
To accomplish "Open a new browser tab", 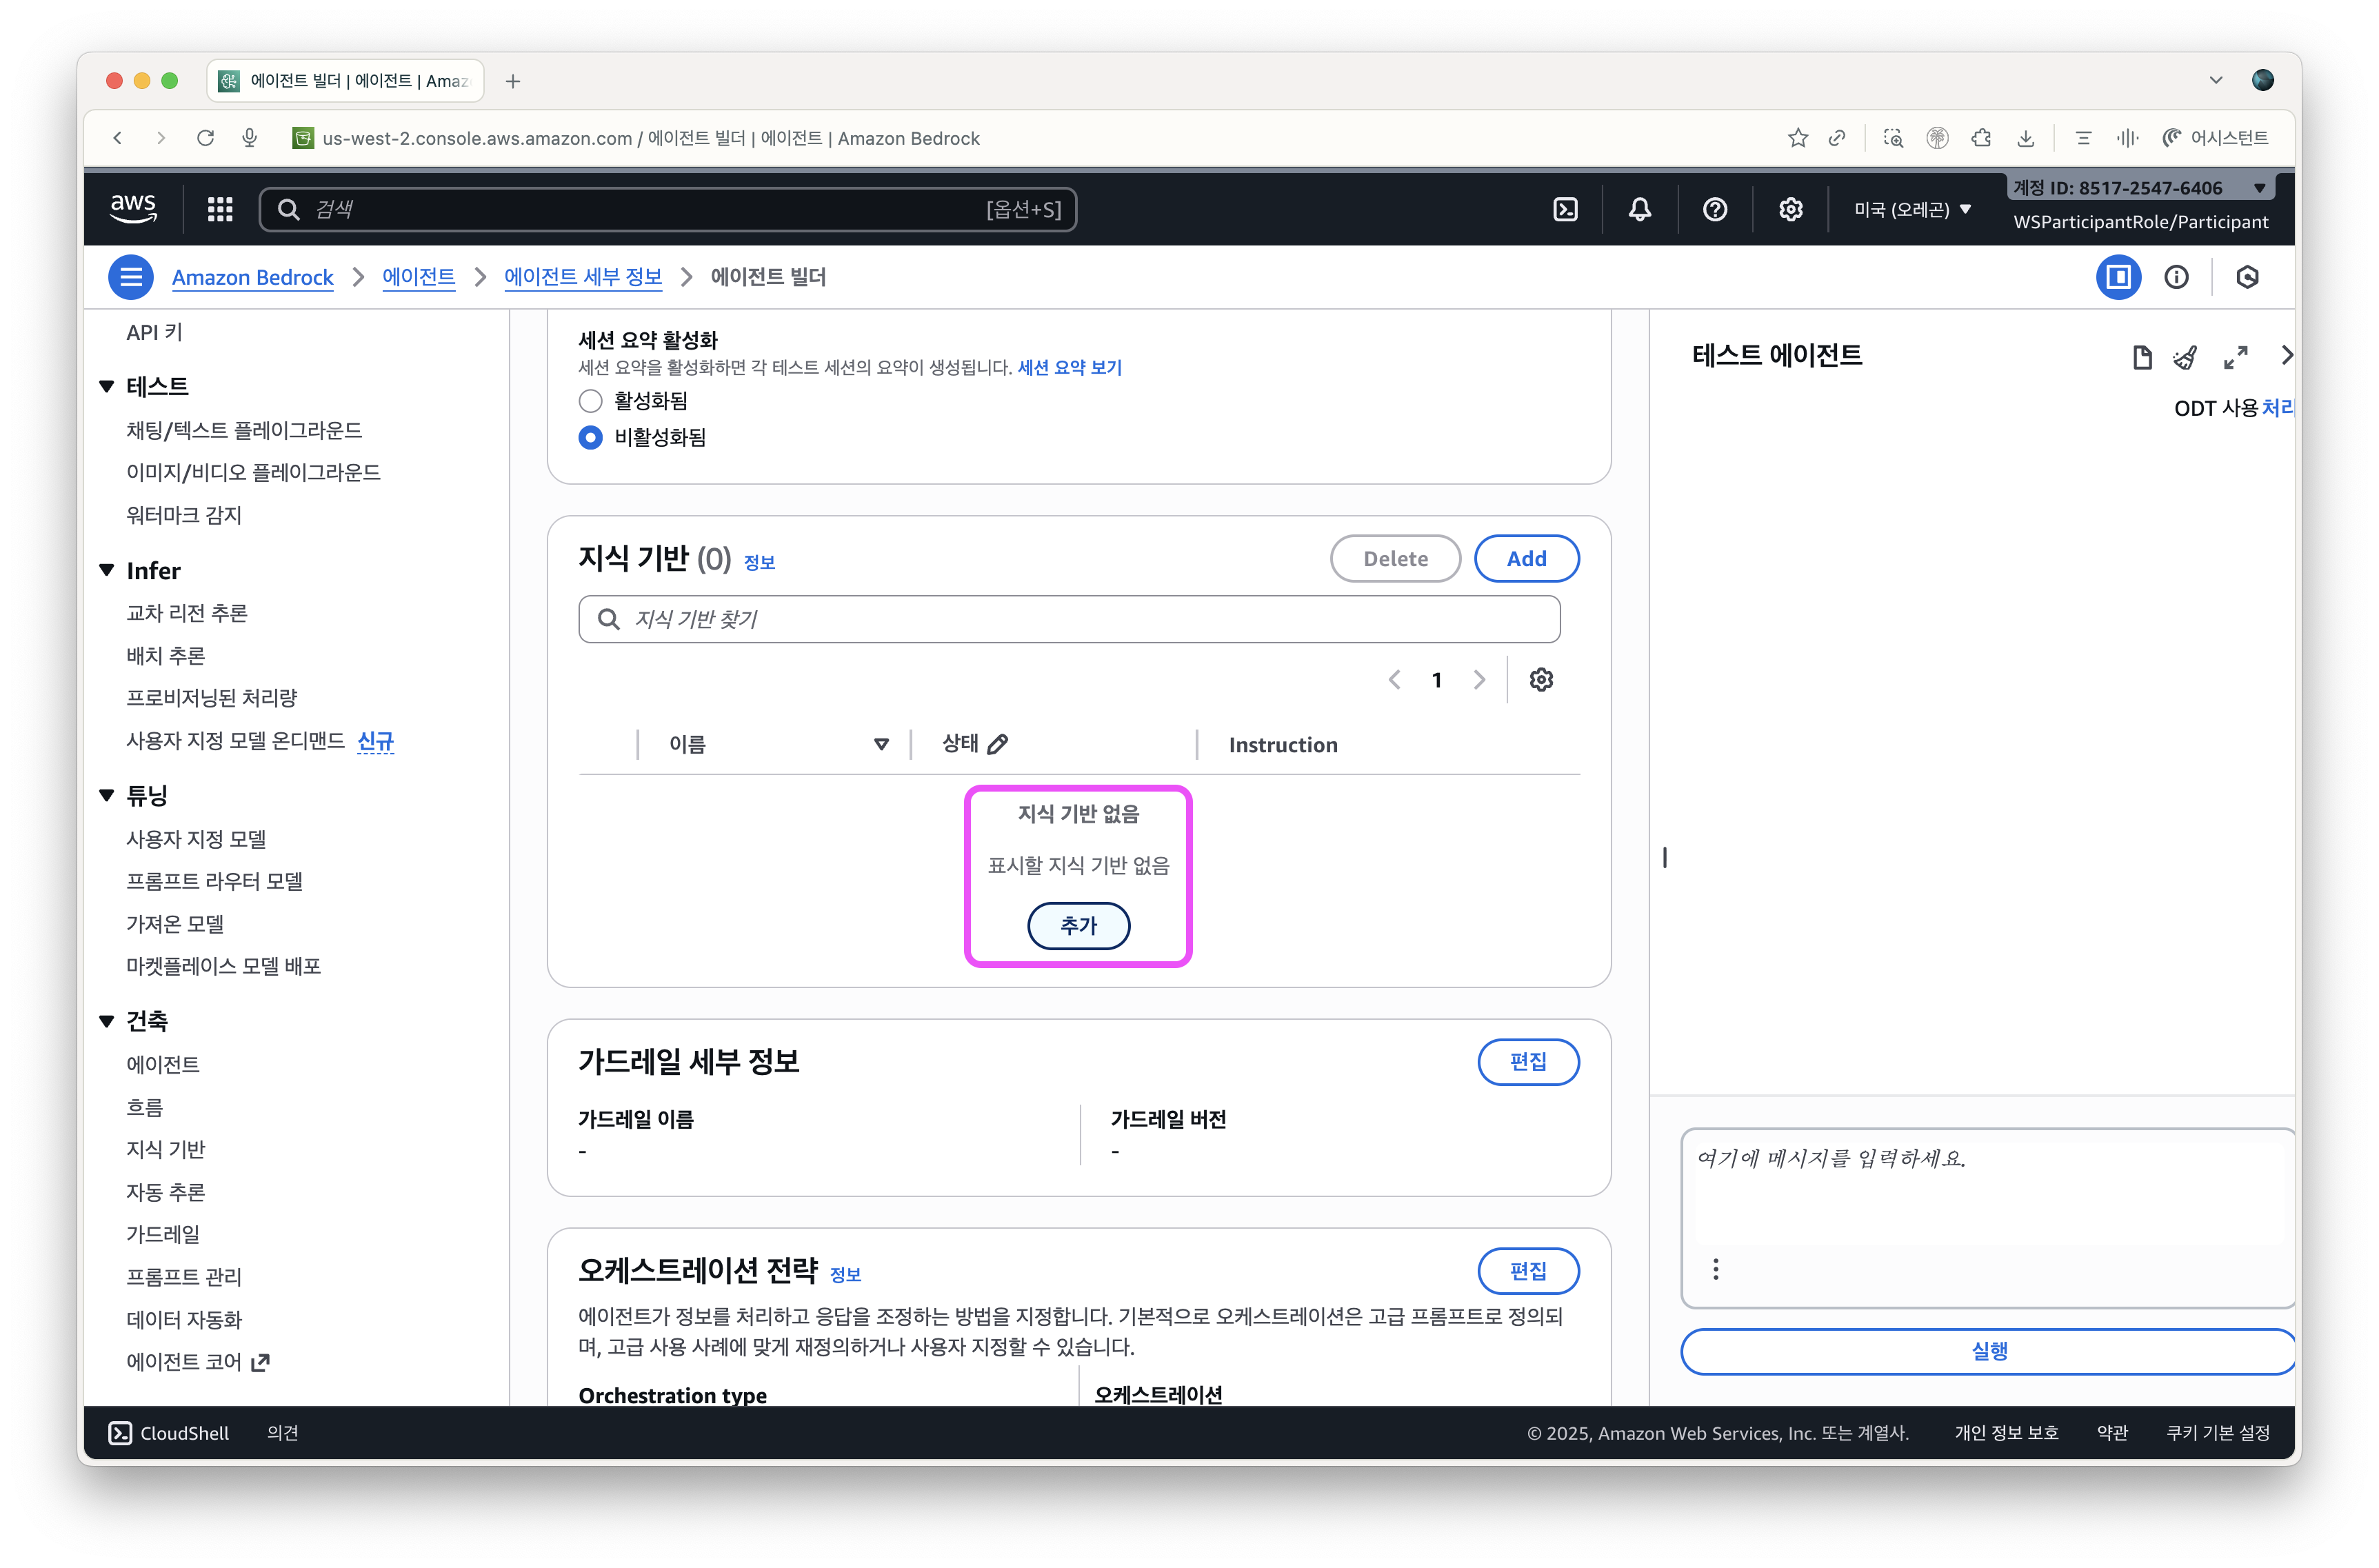I will (x=513, y=81).
